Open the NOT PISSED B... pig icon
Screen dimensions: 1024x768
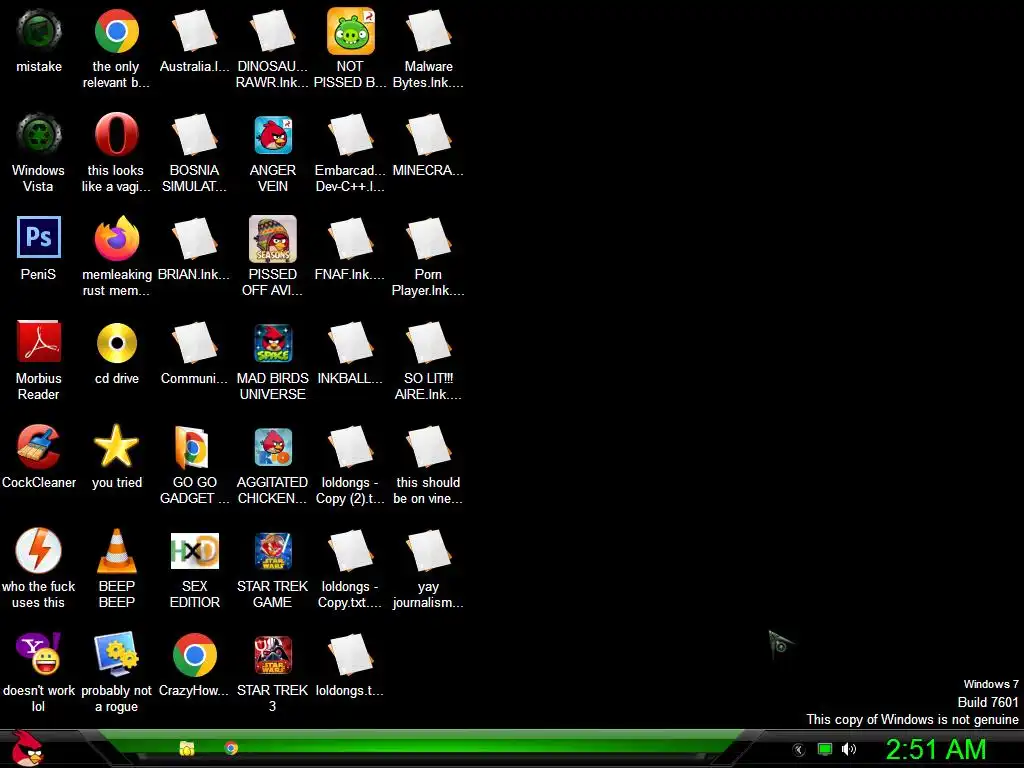[x=351, y=31]
